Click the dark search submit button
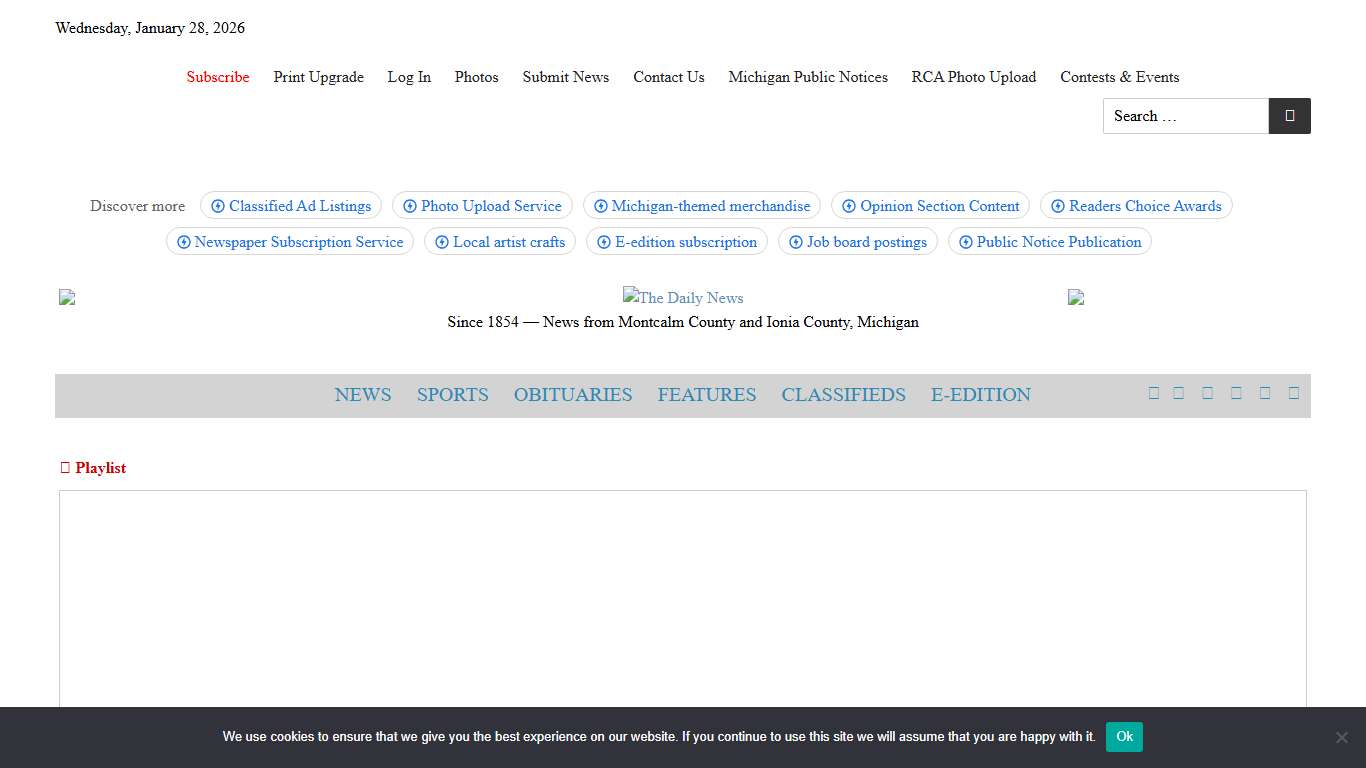The height and width of the screenshot is (768, 1366). click(1289, 116)
